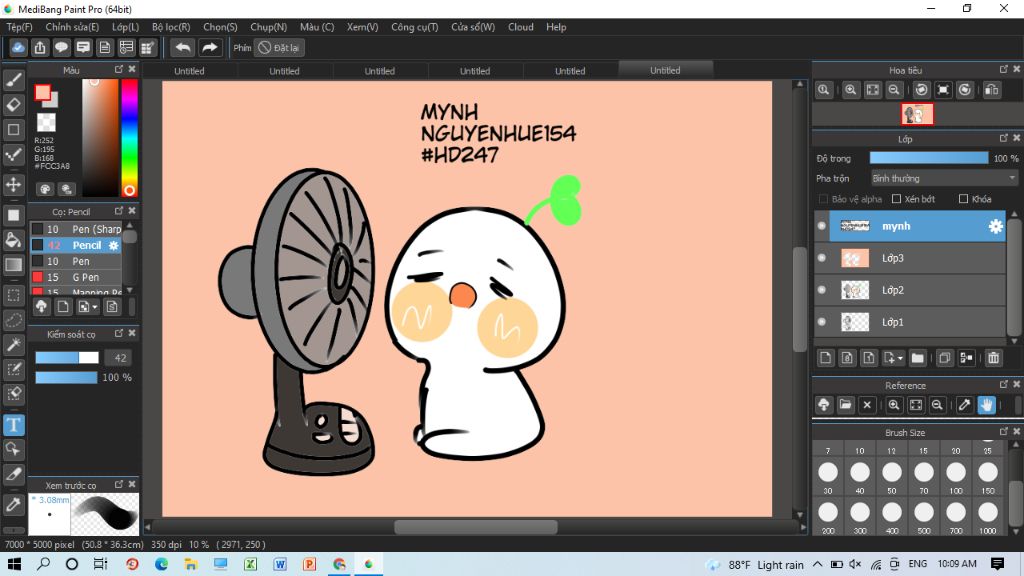Open the Công cụ(T) menu
This screenshot has height=576, width=1024.
(415, 27)
